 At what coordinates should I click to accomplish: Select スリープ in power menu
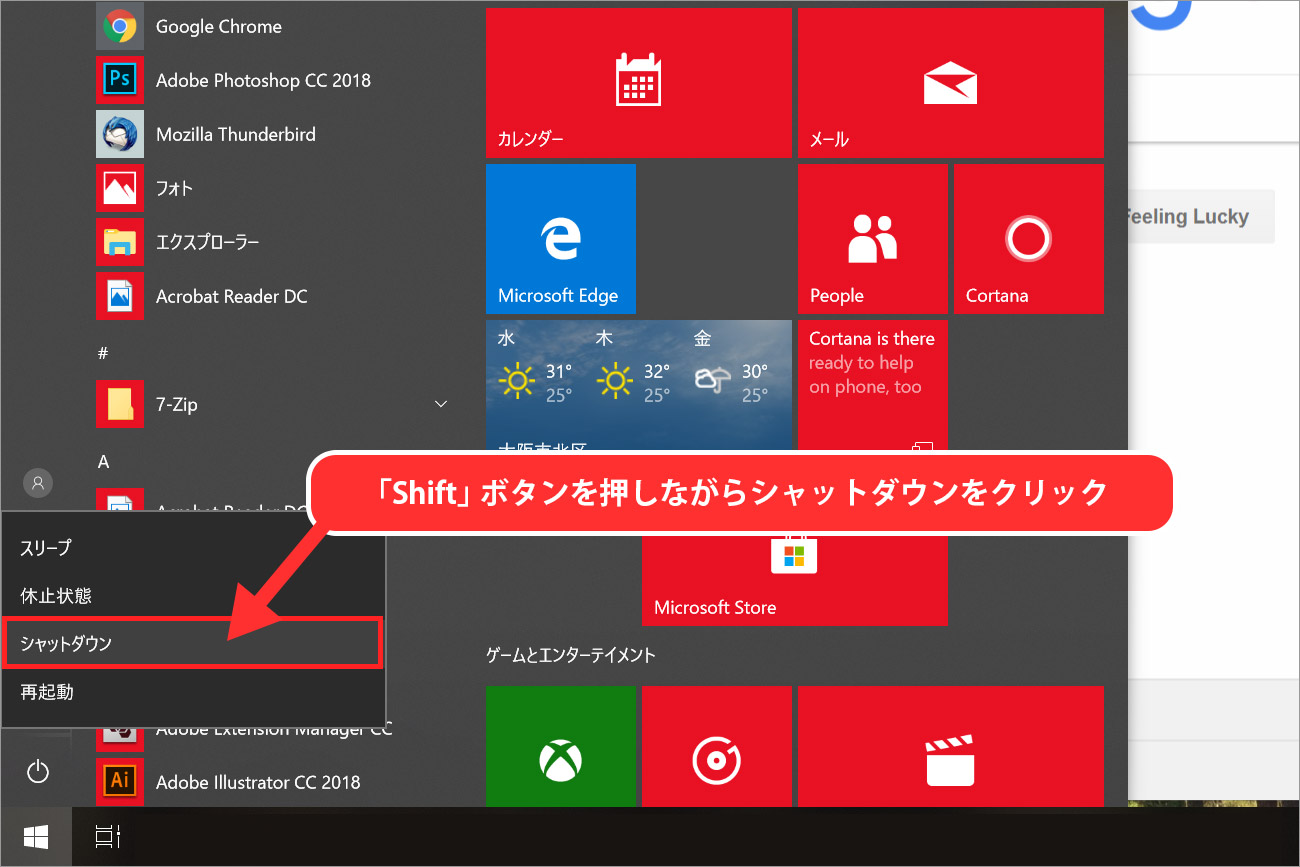point(194,548)
